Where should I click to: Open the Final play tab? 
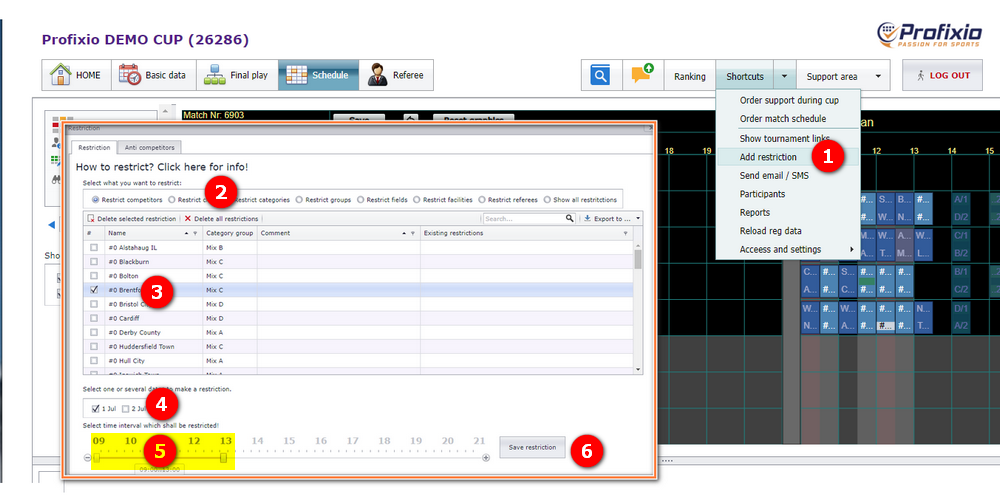[237, 75]
